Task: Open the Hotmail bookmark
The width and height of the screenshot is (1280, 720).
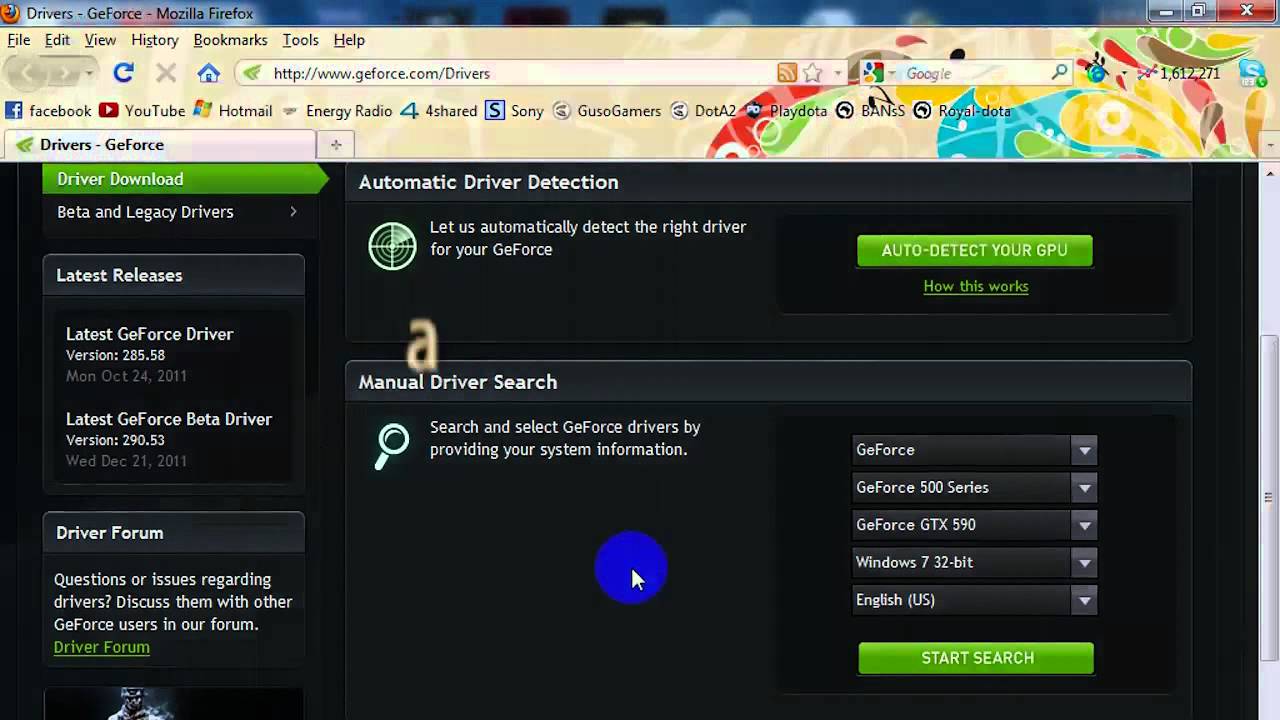Action: pyautogui.click(x=232, y=111)
